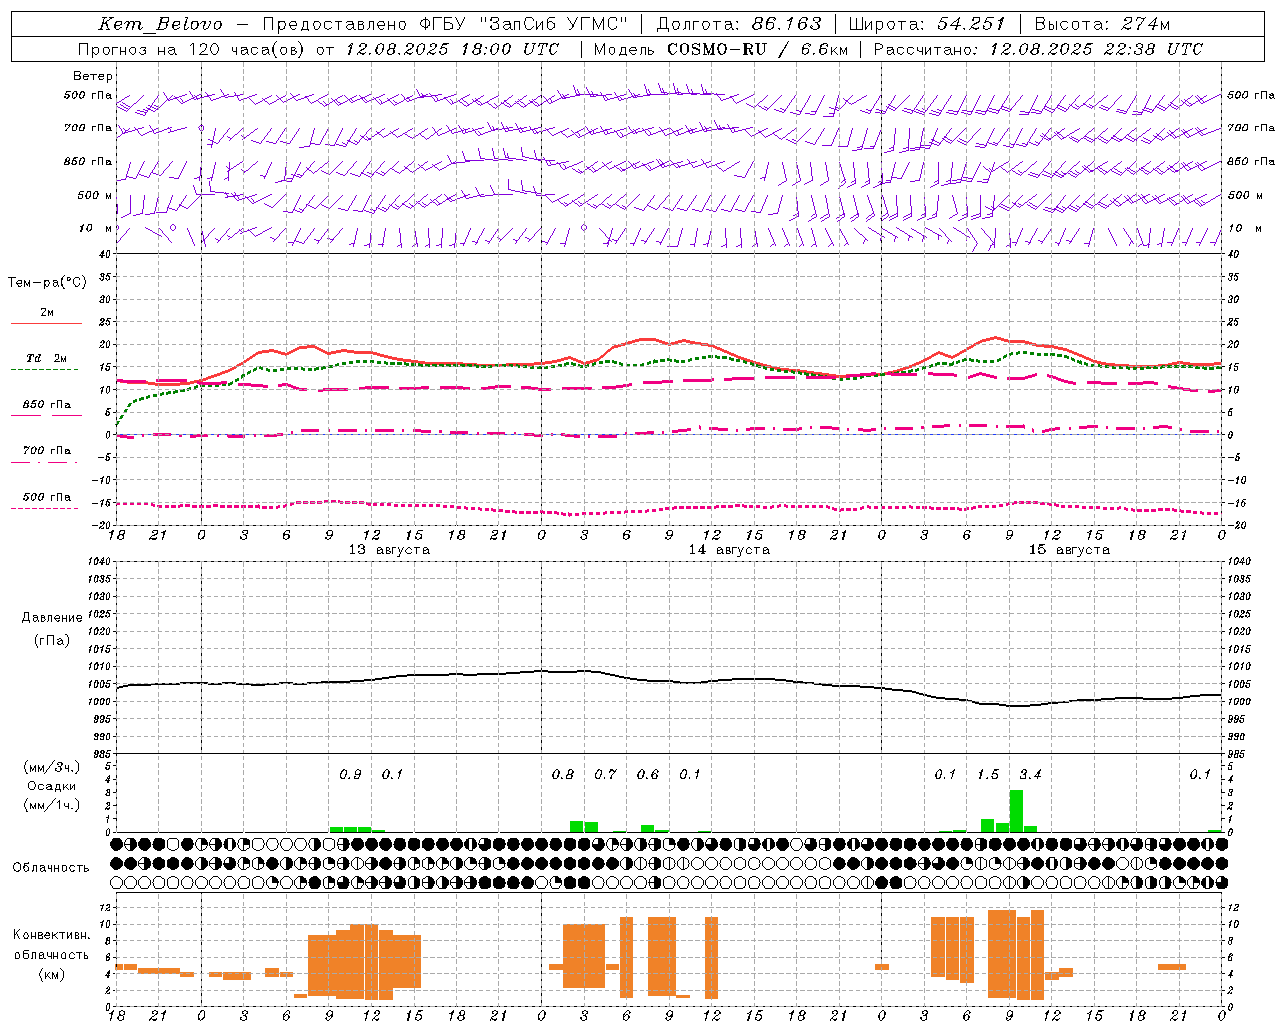The height and width of the screenshot is (1024, 1280).
Task: Click the "Осадки" precipitation label
Action: (52, 786)
